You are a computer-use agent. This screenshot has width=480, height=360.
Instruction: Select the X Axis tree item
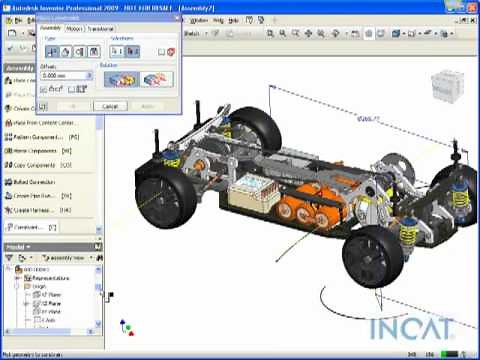tap(45, 320)
